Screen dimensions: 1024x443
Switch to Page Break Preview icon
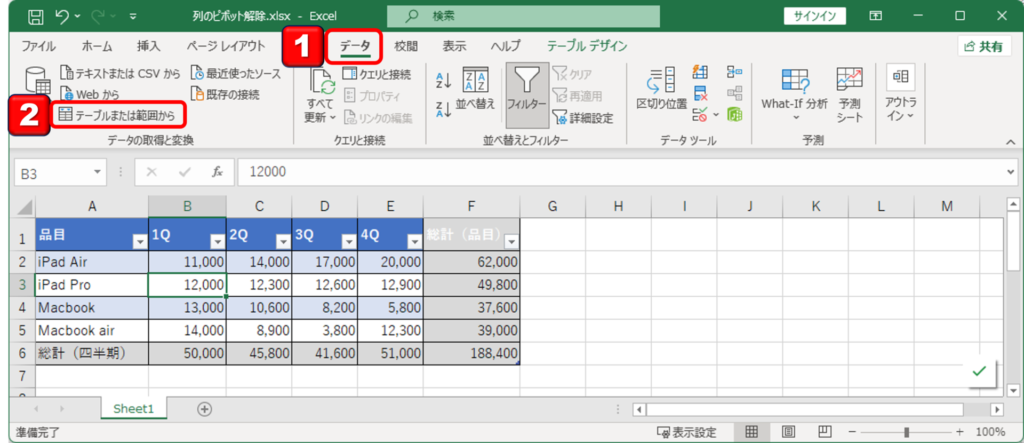tap(825, 431)
